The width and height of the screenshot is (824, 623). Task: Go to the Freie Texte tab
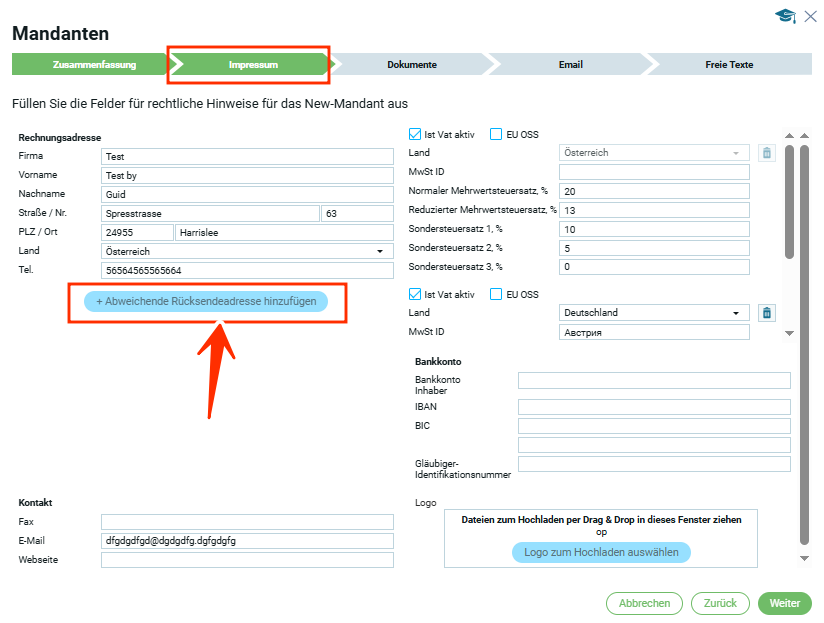(728, 65)
